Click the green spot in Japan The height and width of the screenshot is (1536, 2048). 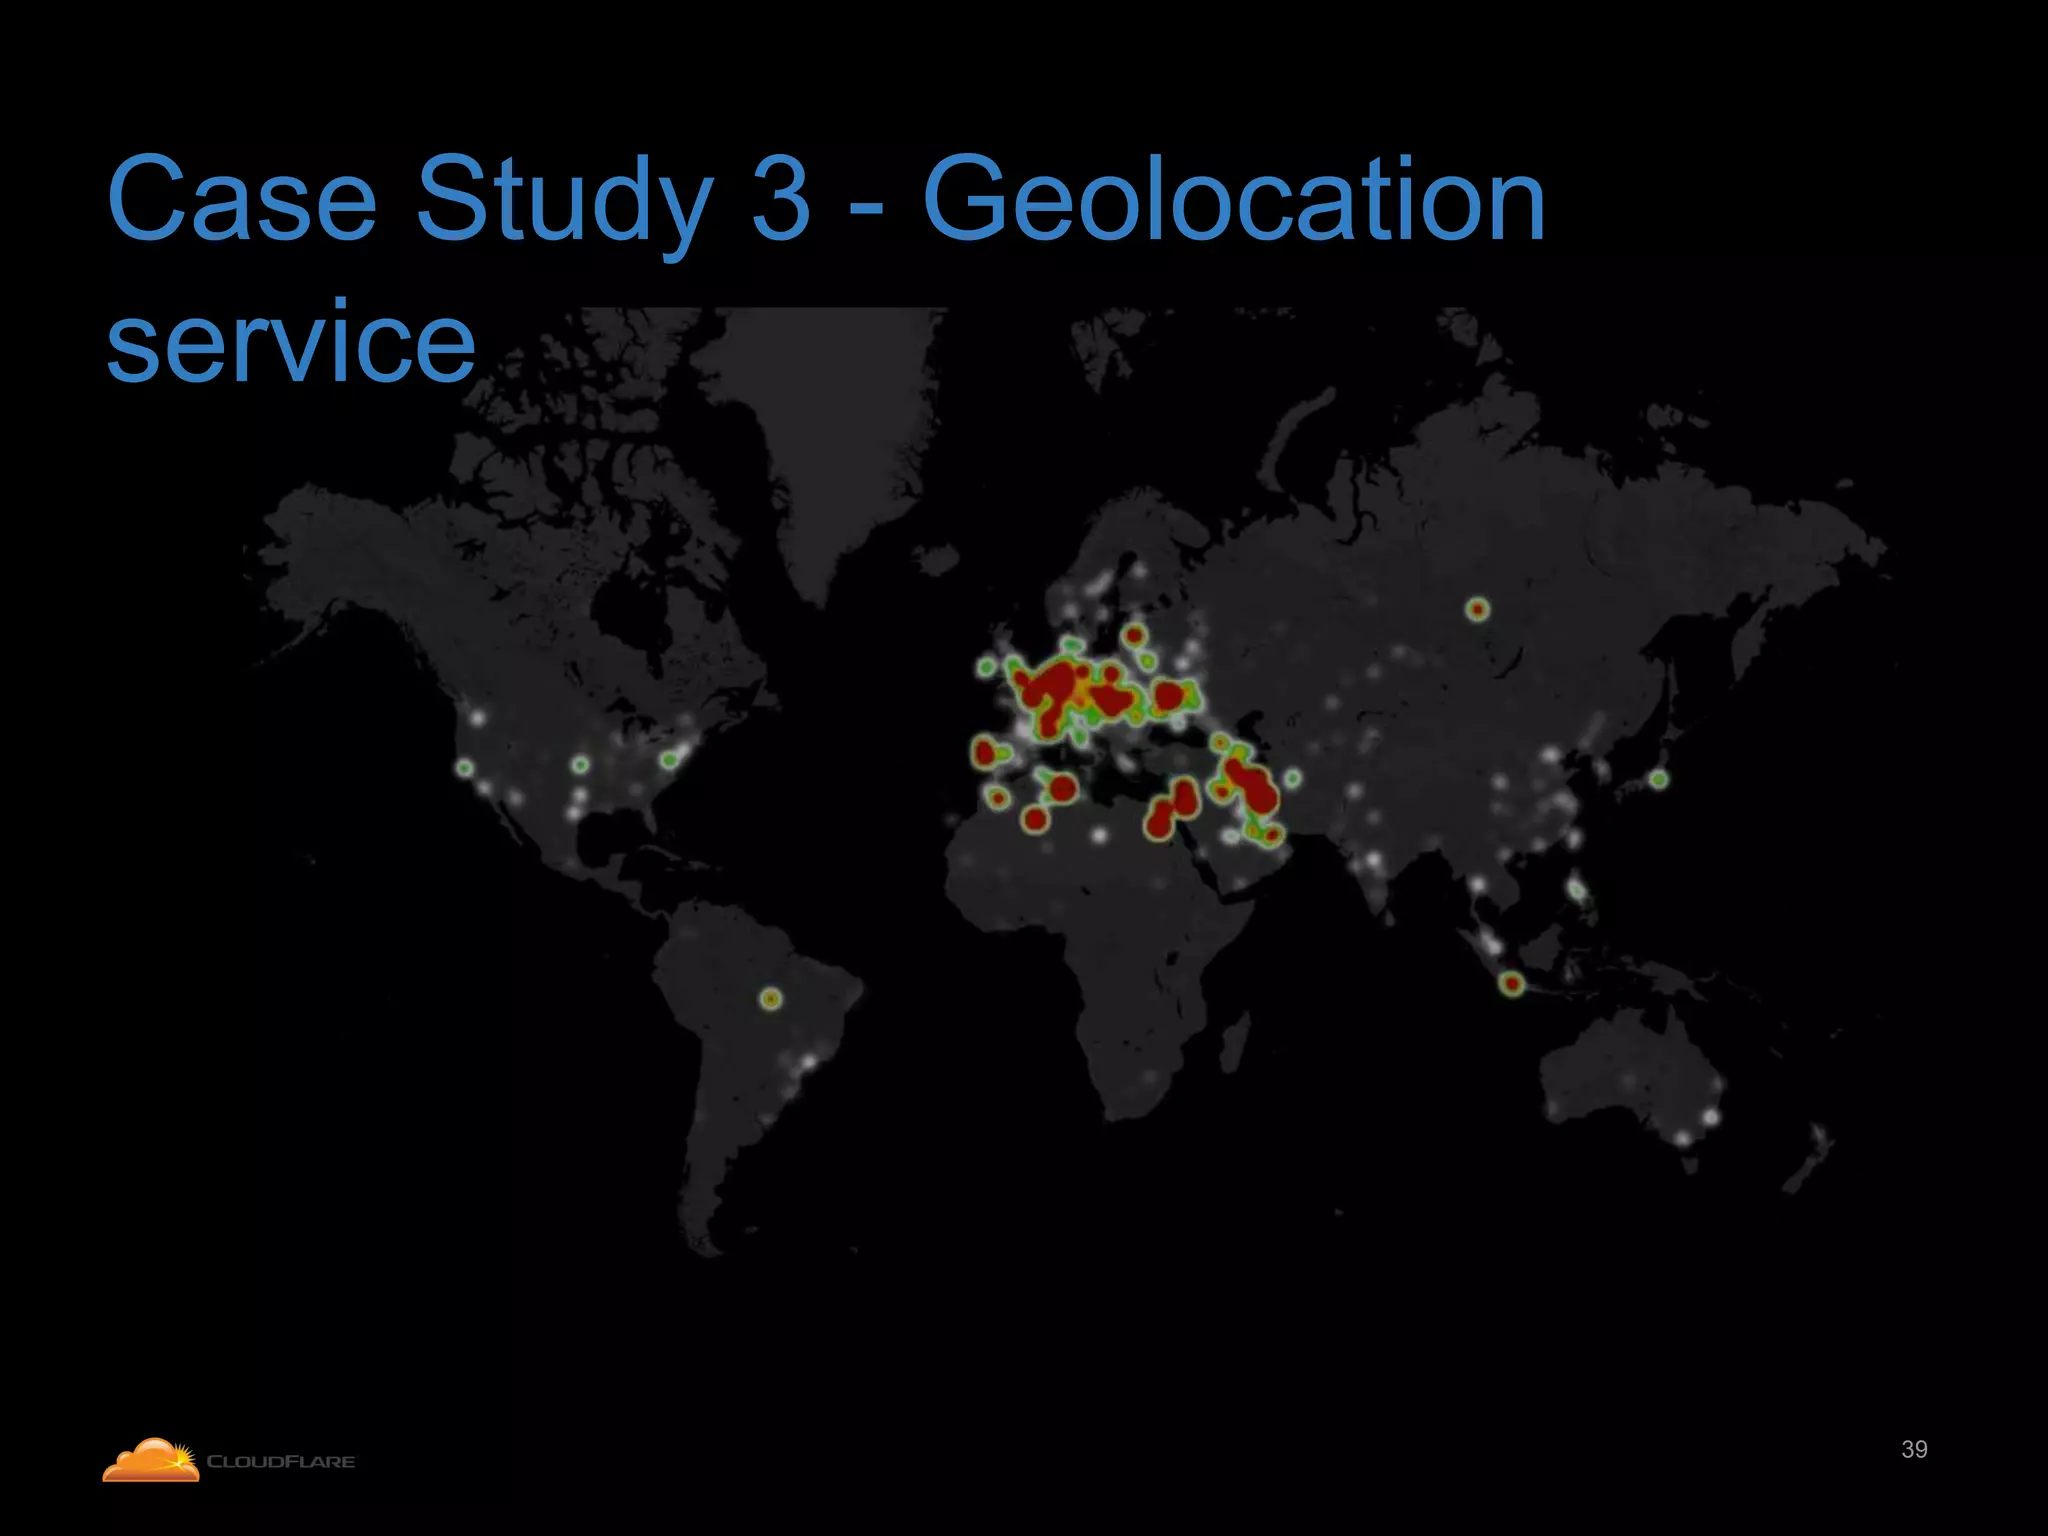coord(1658,779)
